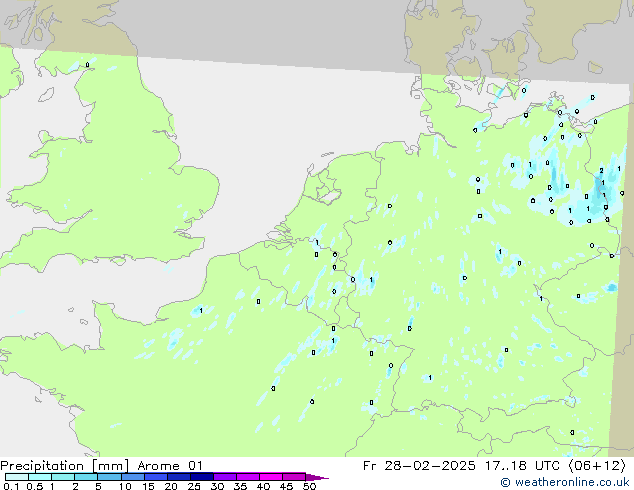Choose the 25–30 mm dark blue legend box
Image resolution: width=634 pixels, height=490 pixels.
201,477
